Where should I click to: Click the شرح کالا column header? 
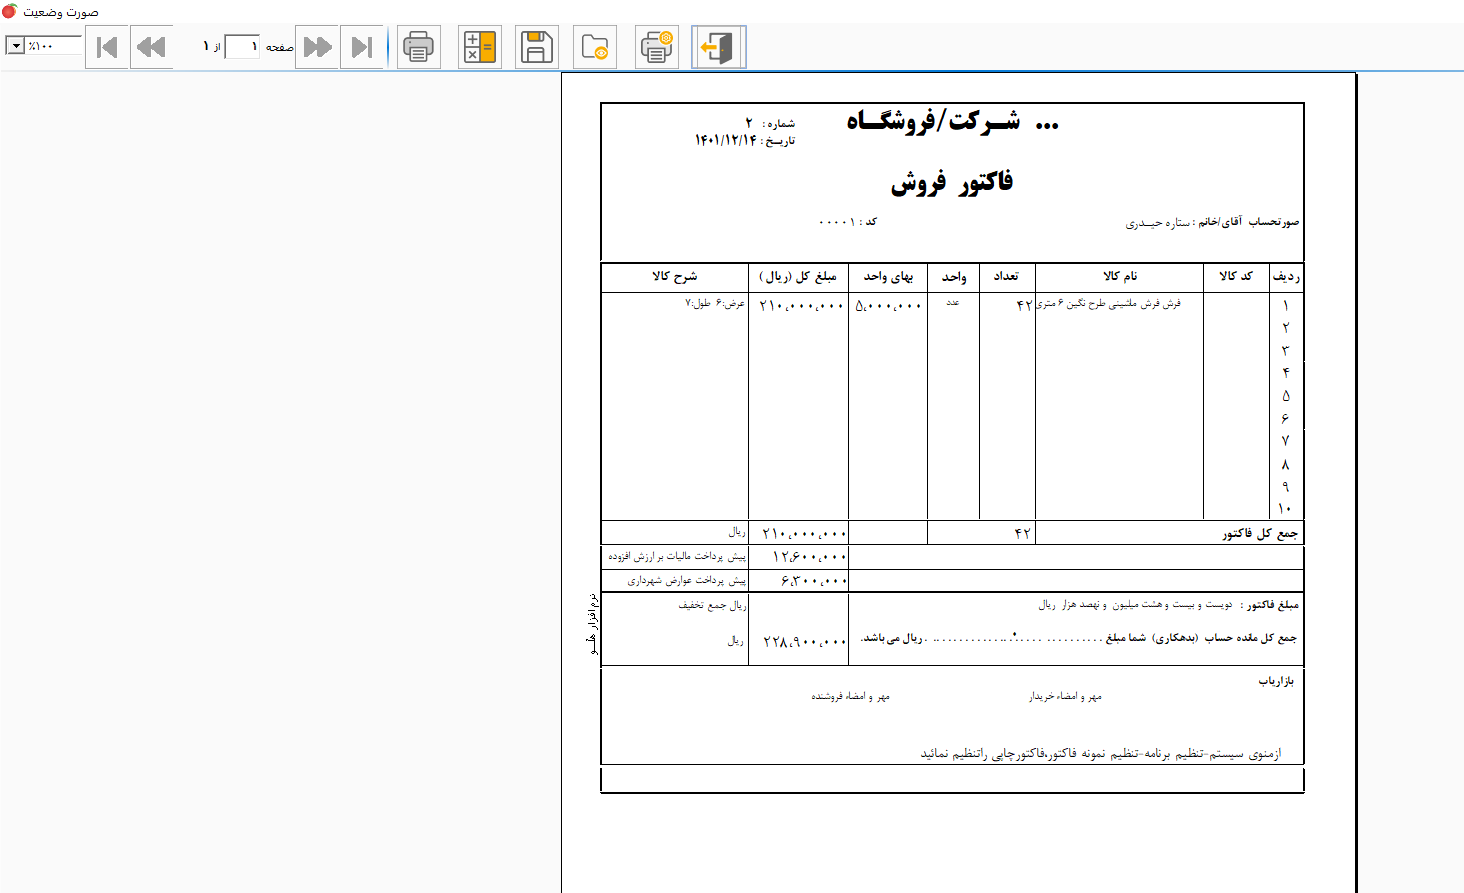coord(675,276)
